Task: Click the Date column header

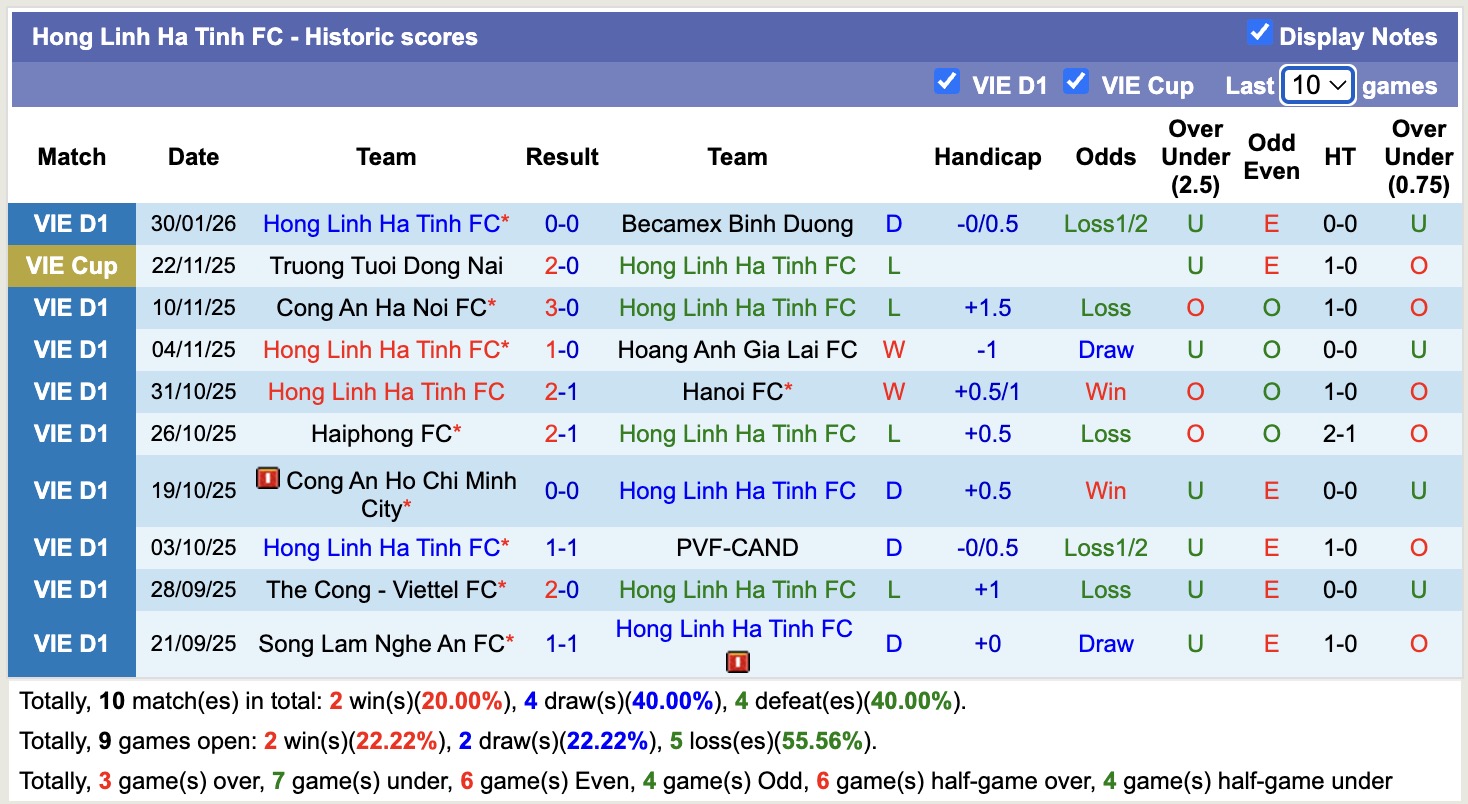Action: pos(193,157)
